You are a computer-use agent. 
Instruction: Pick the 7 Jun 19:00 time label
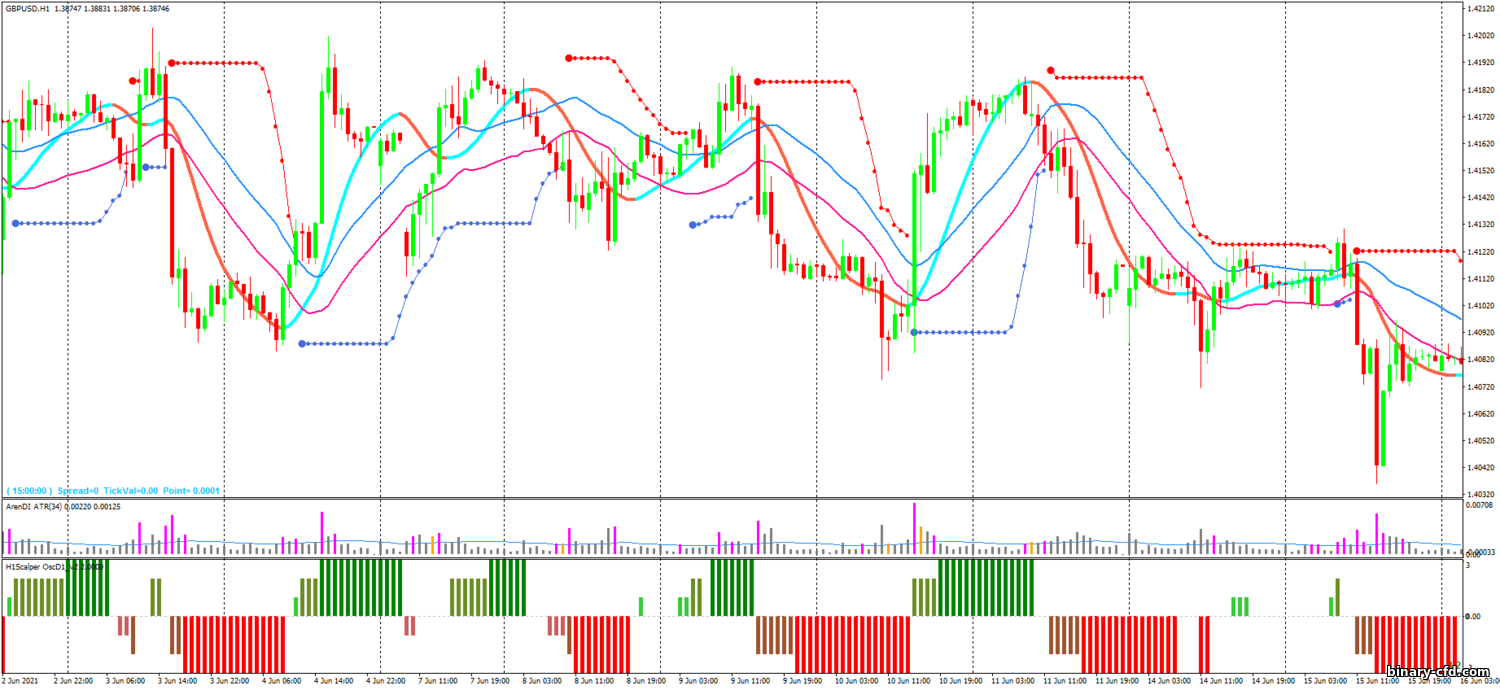coord(490,681)
